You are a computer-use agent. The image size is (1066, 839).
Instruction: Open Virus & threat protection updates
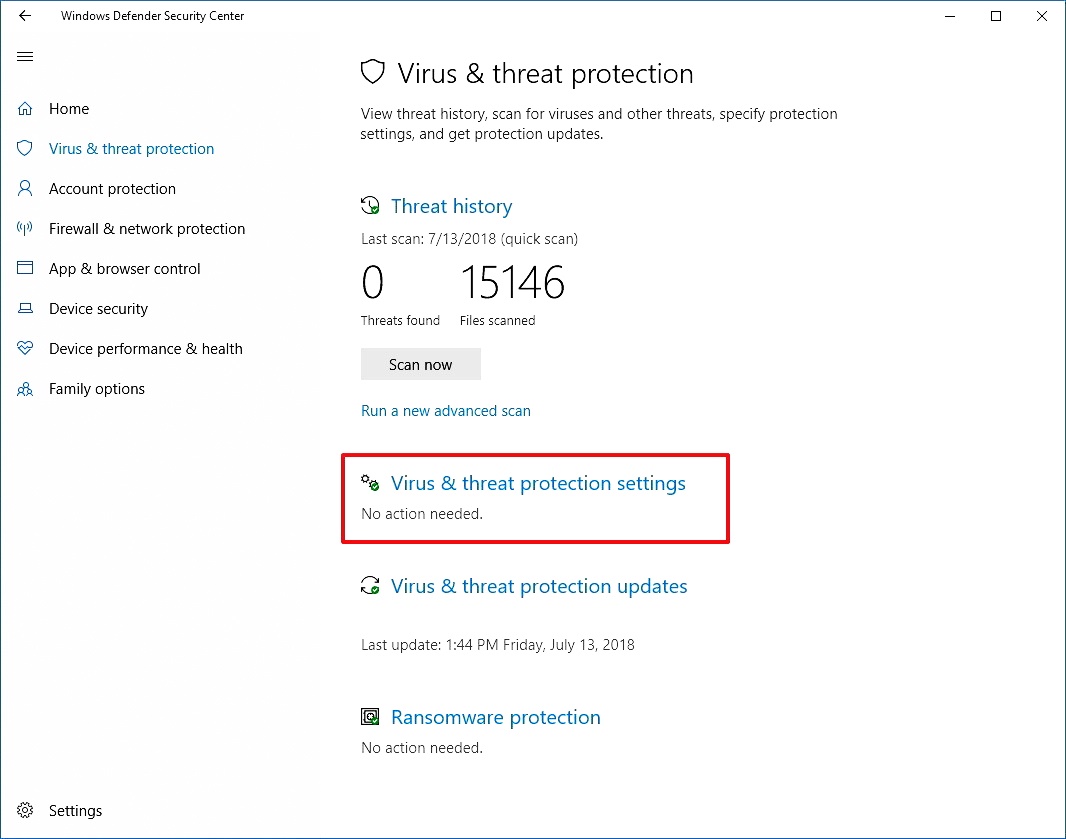[x=539, y=586]
